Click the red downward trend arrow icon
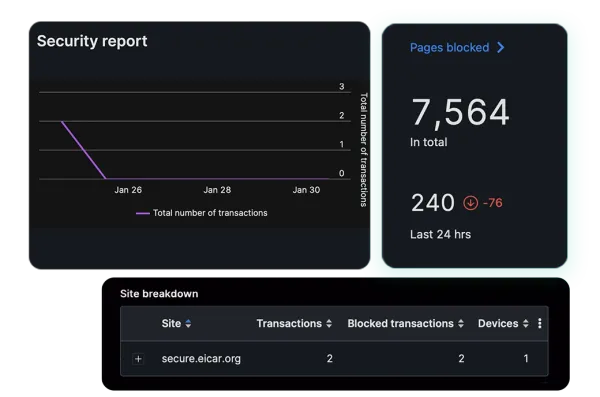Image resolution: width=600 pixels, height=397 pixels. point(470,203)
